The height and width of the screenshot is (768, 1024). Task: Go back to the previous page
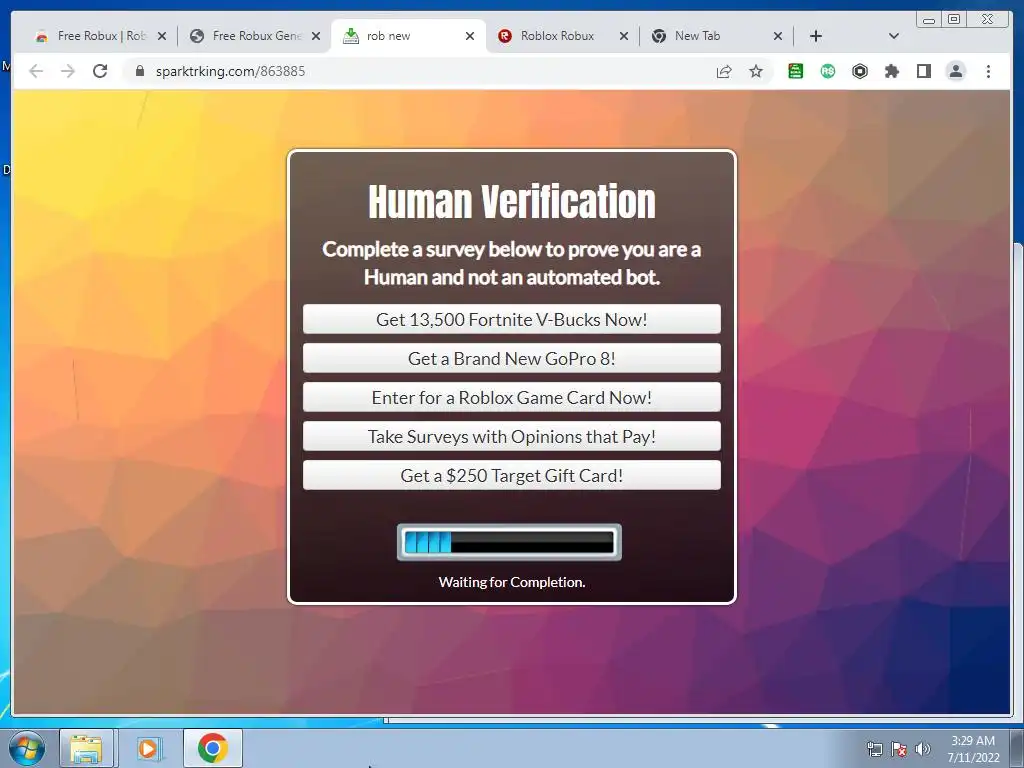pos(36,71)
